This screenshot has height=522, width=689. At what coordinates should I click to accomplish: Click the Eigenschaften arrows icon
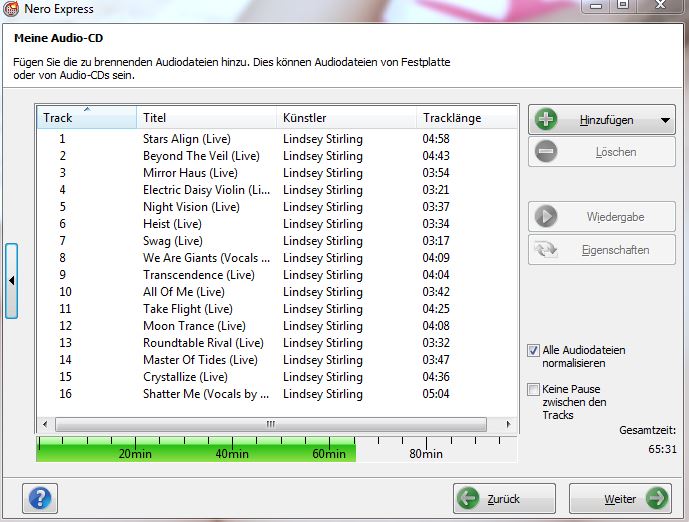[546, 250]
